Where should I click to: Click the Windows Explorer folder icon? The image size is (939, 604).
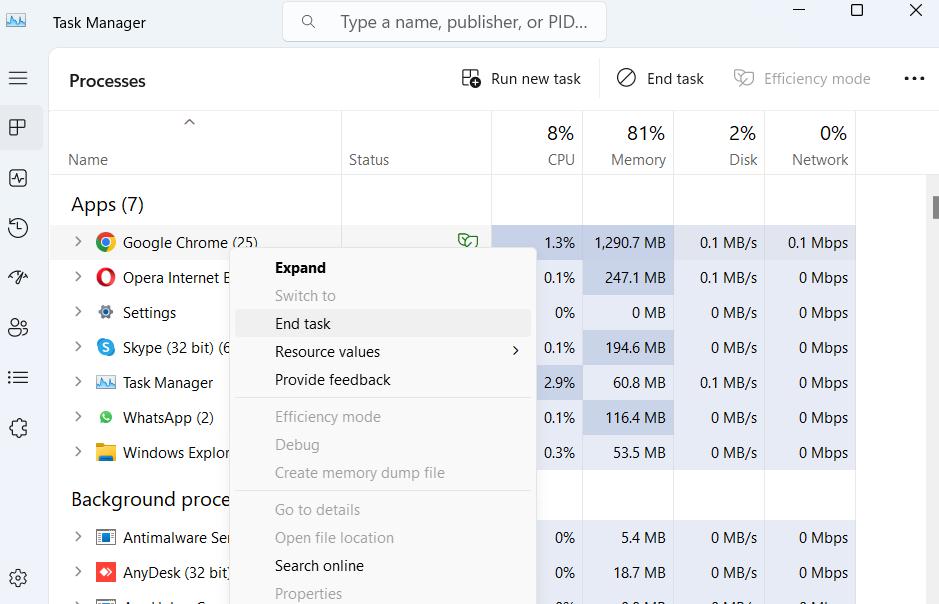pos(106,452)
